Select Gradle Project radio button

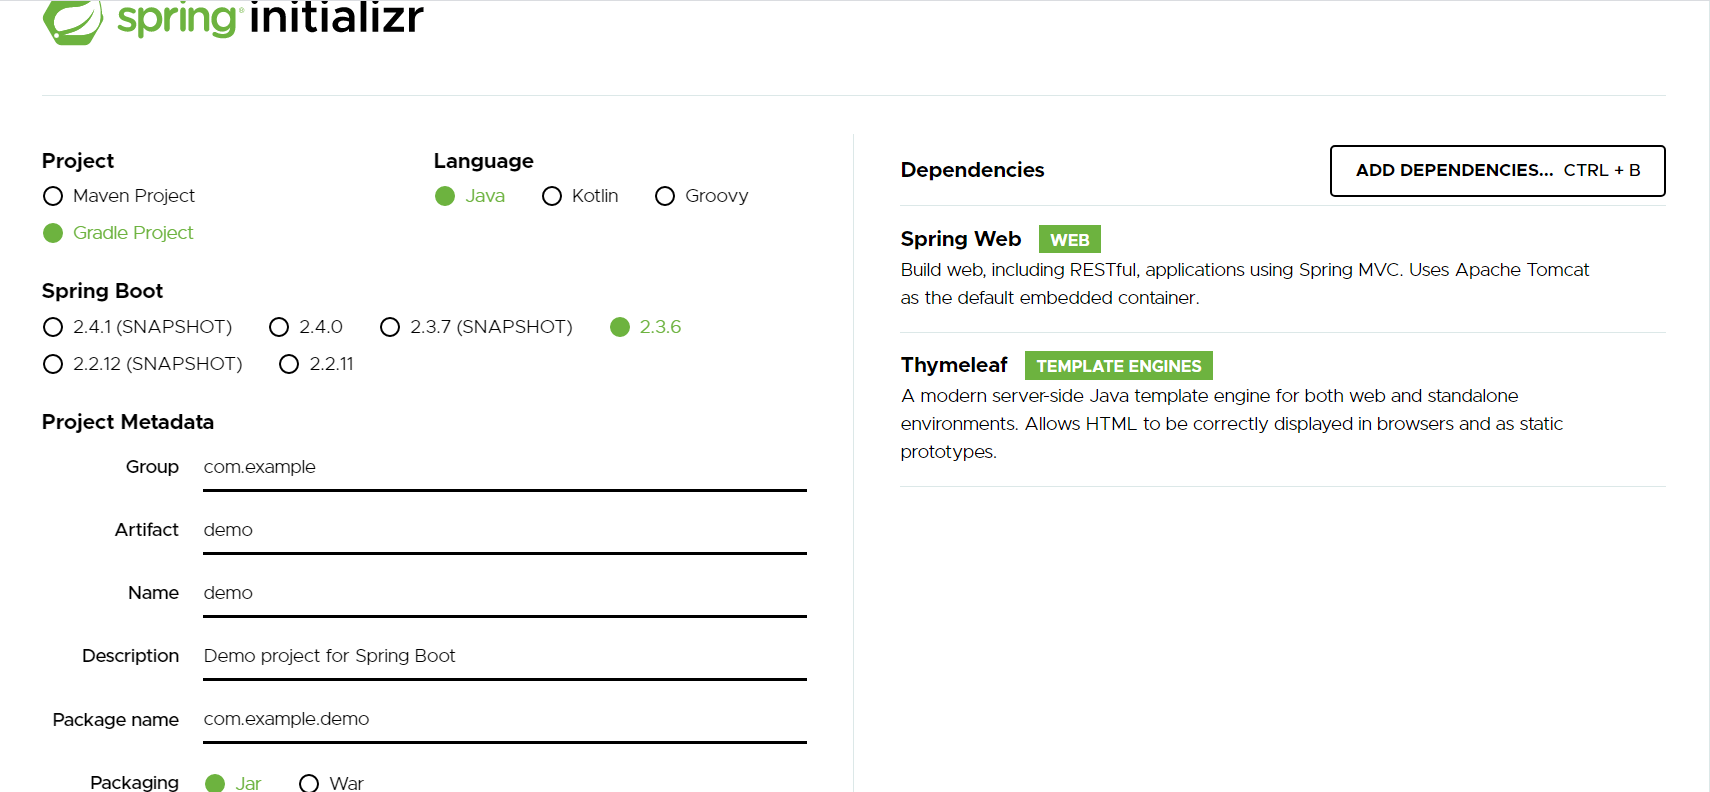(53, 233)
